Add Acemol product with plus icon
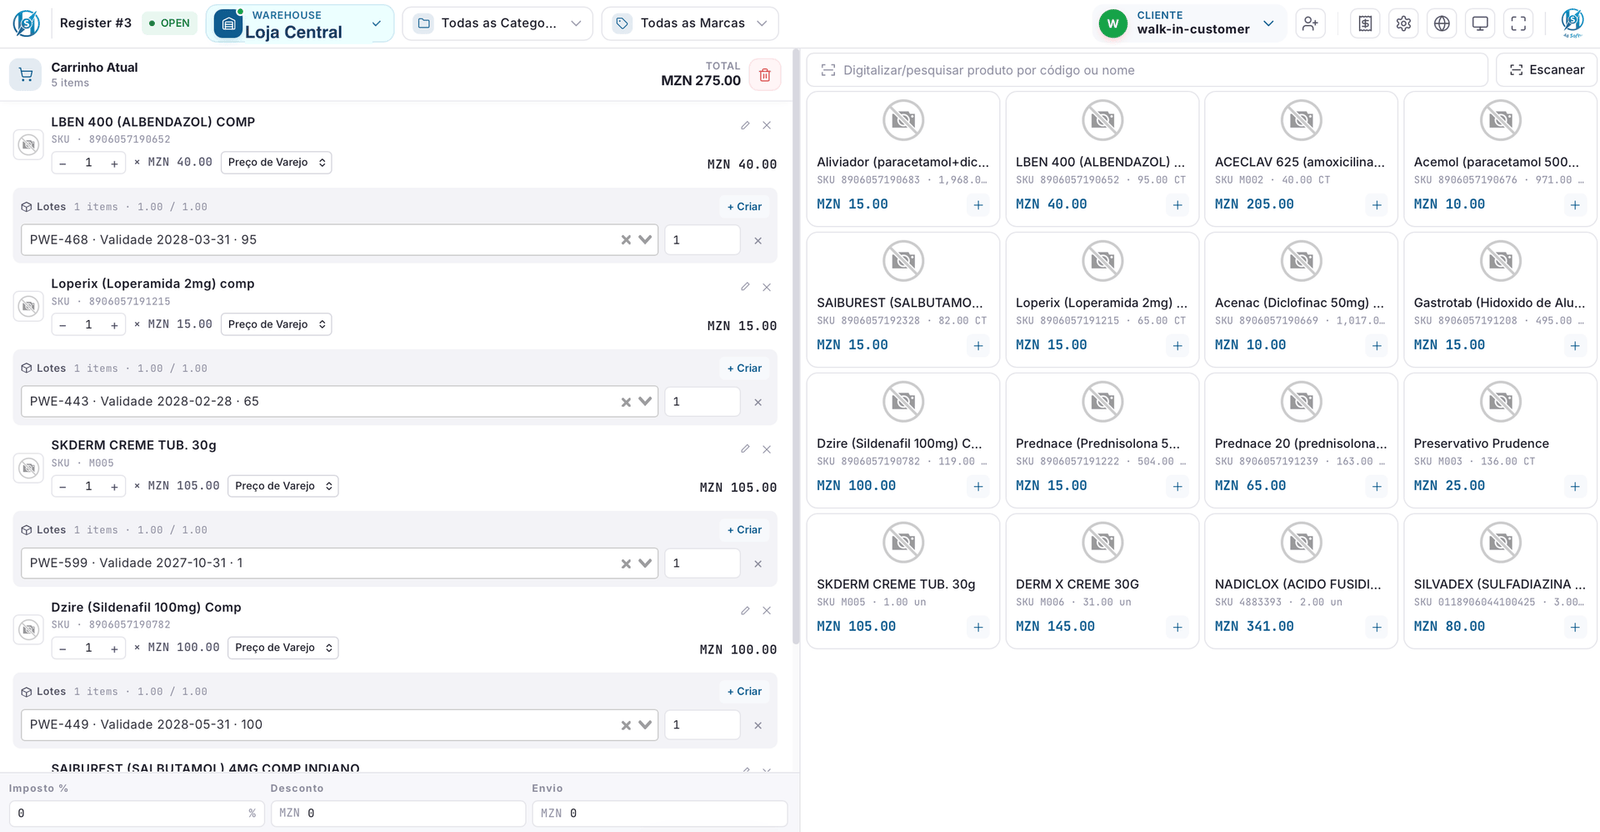 (1575, 205)
